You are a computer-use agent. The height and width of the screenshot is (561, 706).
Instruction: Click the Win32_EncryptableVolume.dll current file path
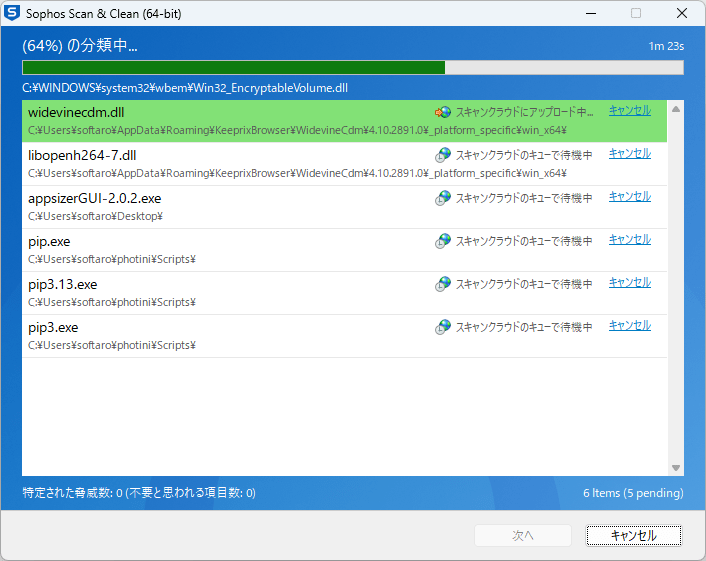(x=185, y=88)
